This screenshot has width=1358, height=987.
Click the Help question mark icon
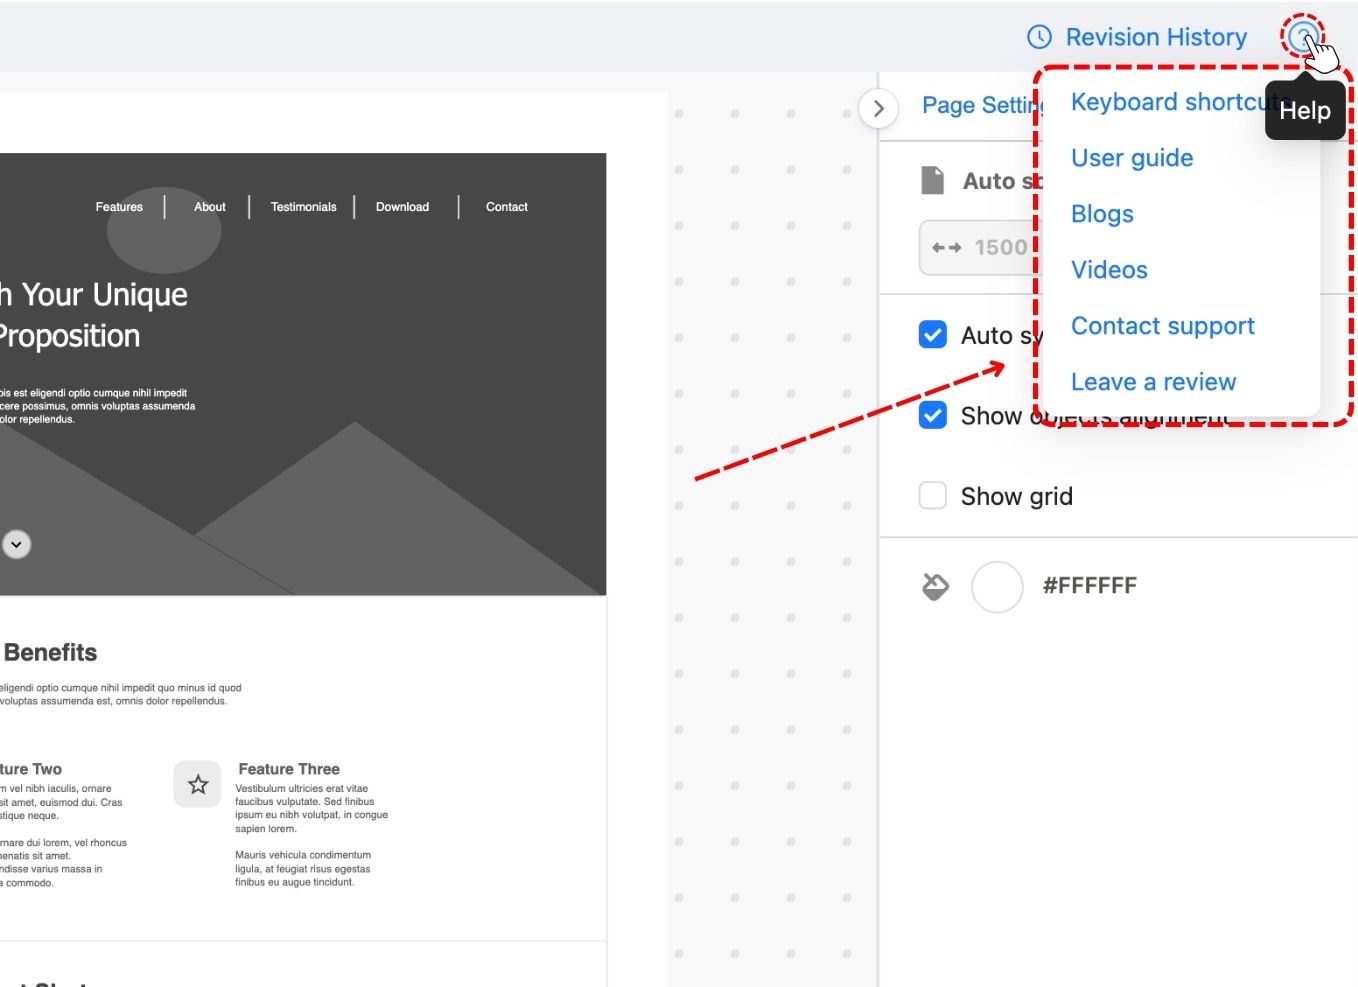[1301, 38]
